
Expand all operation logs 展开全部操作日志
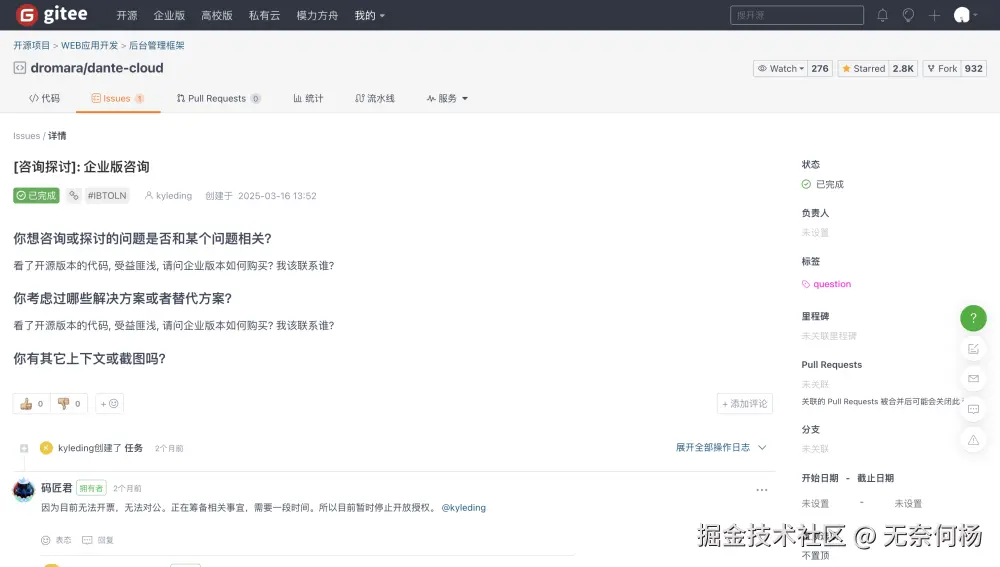click(x=721, y=447)
